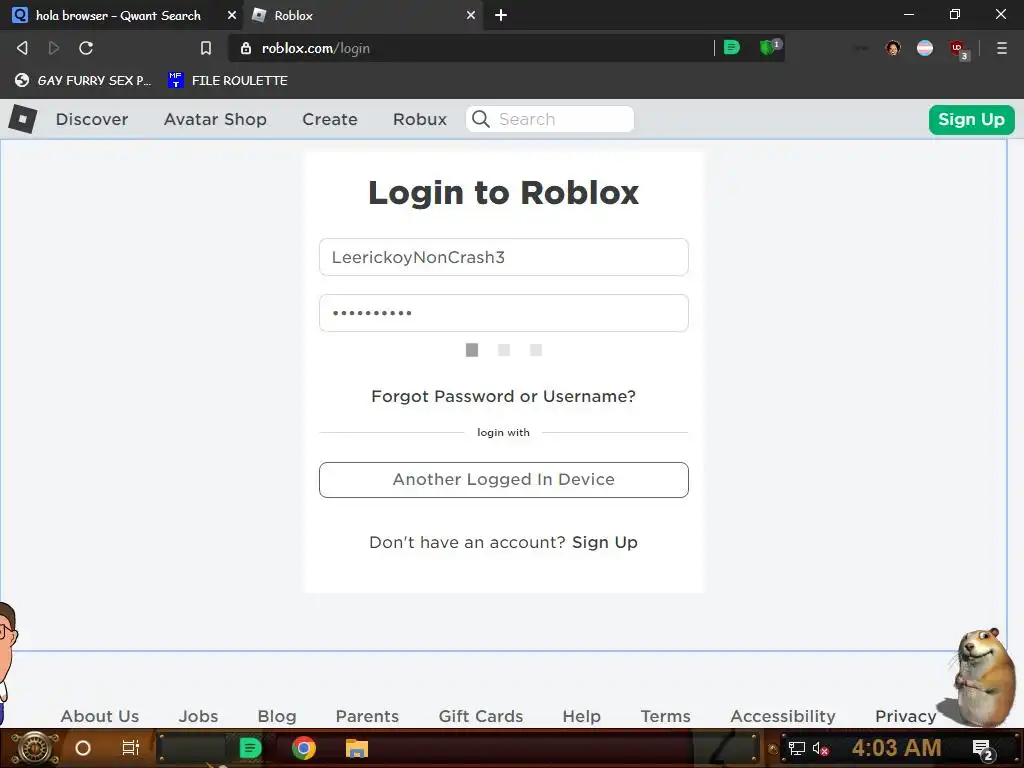Open Gift Cards footer link
This screenshot has width=1024, height=768.
click(481, 716)
